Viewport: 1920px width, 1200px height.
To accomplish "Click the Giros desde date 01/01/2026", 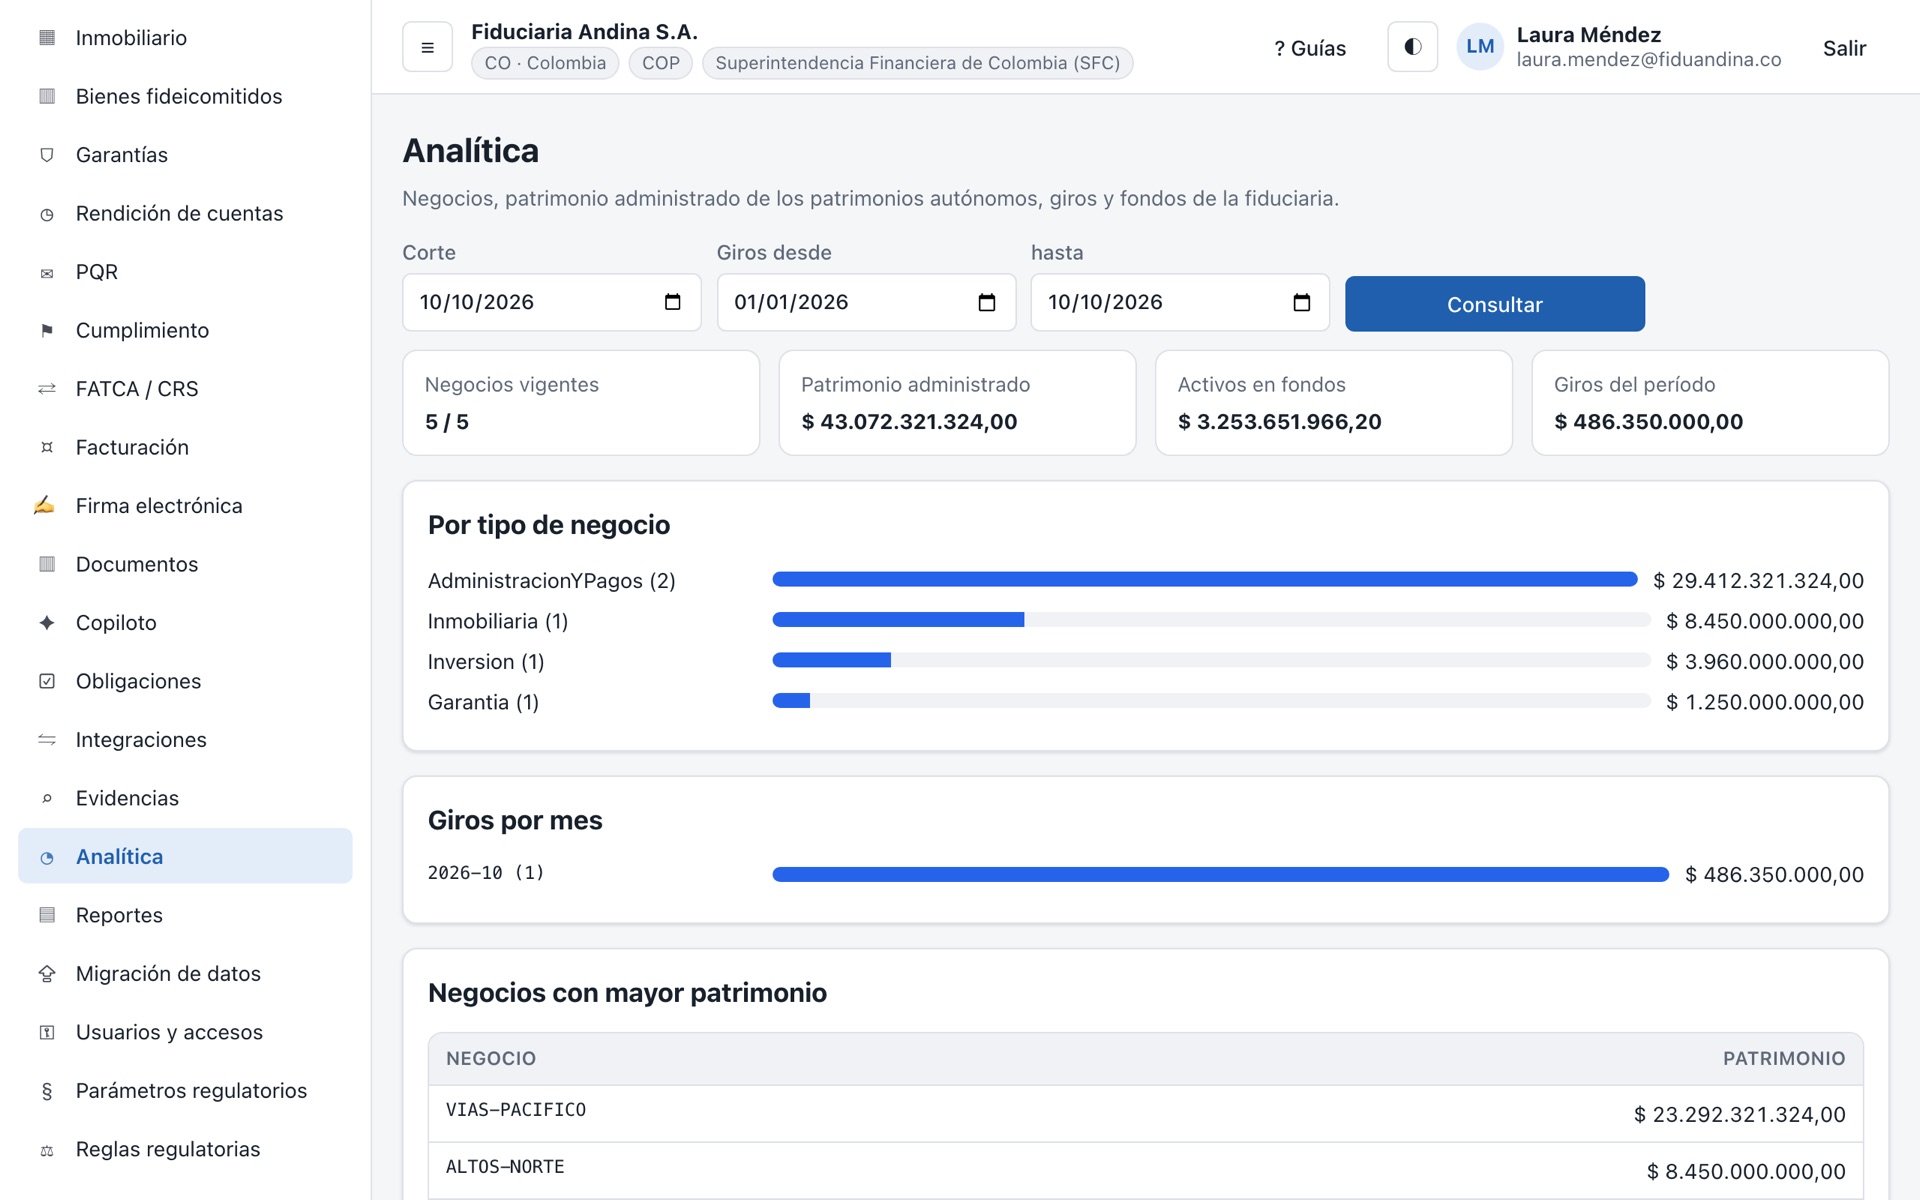I will 791,302.
